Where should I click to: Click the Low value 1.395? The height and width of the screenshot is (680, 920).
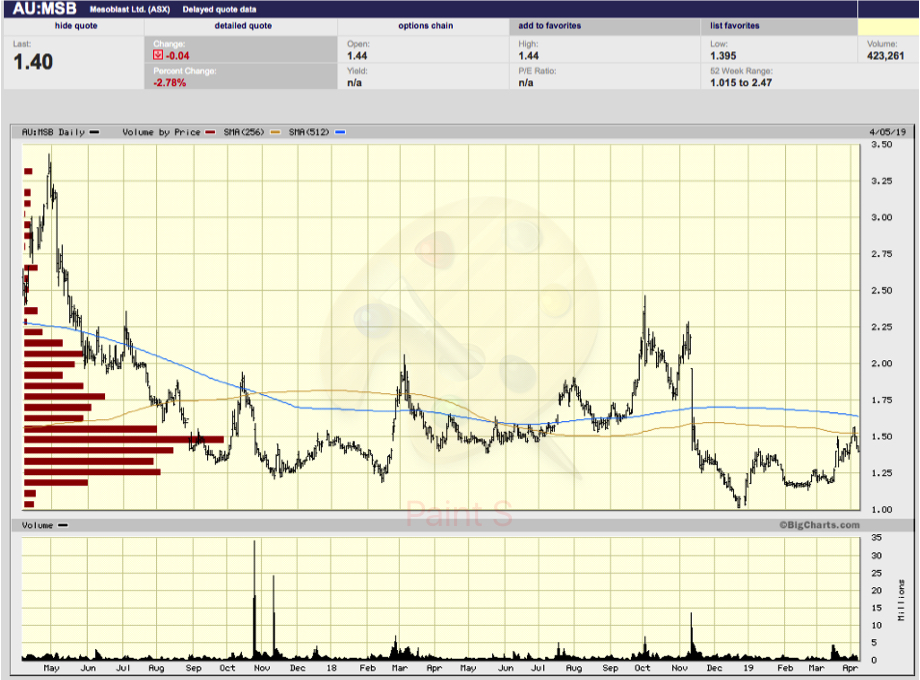point(723,56)
